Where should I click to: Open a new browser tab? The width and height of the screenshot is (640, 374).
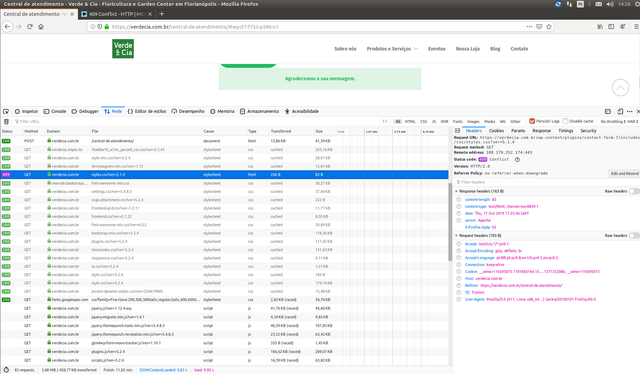point(162,14)
